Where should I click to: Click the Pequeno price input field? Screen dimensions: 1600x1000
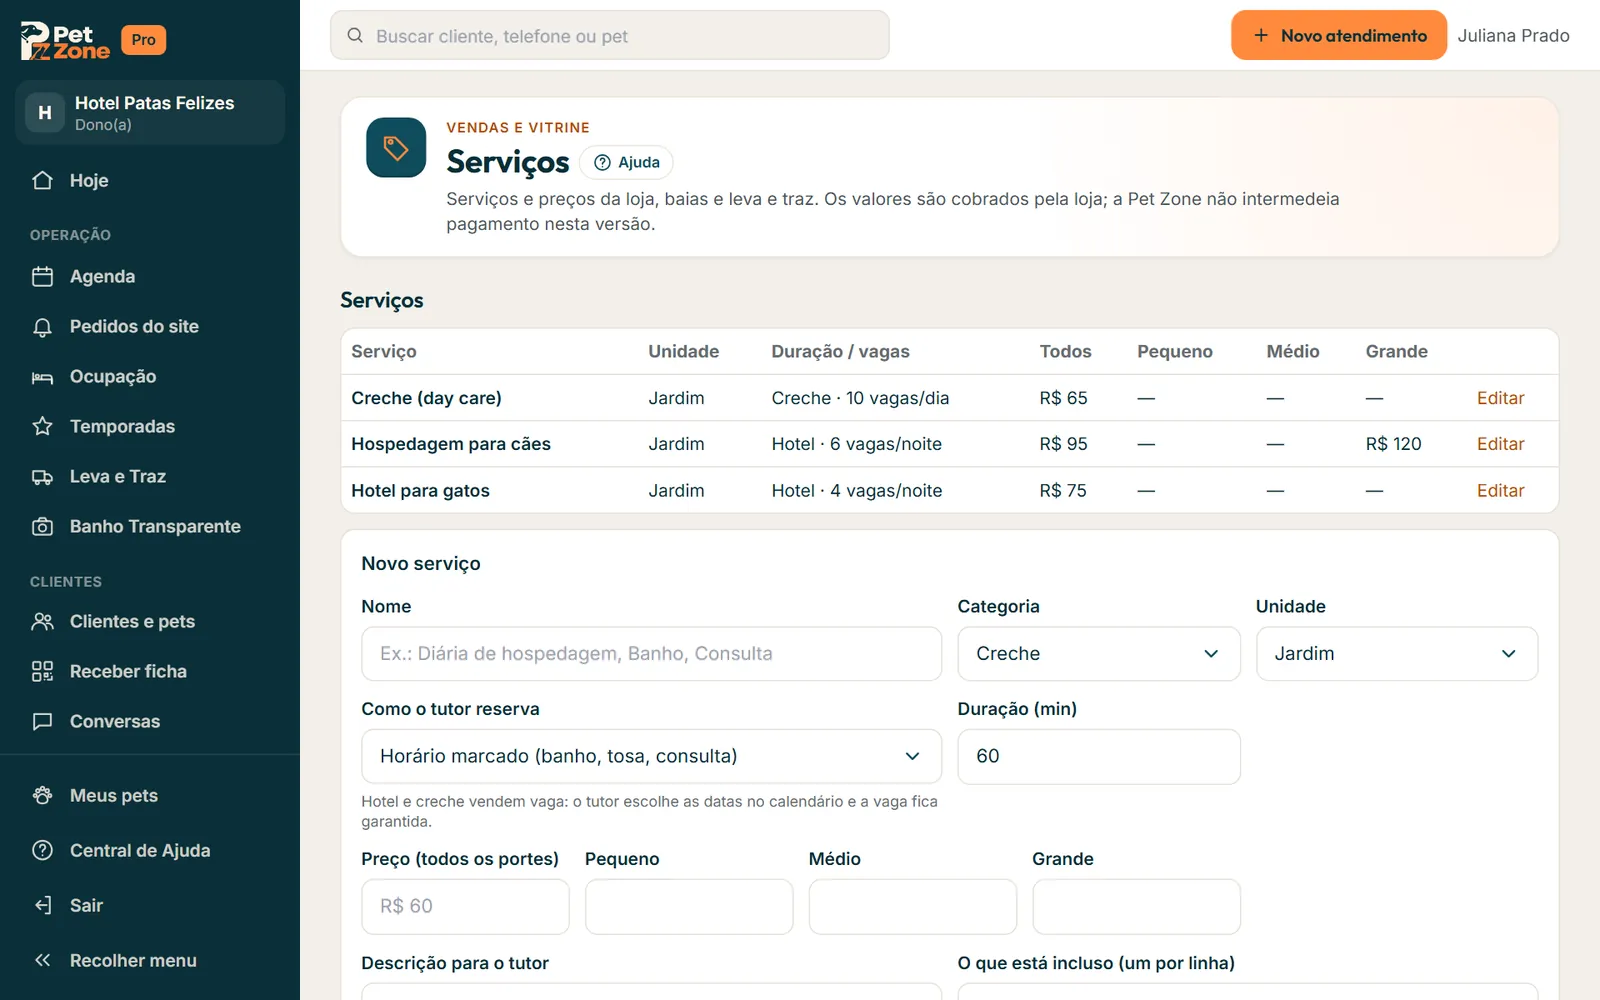click(689, 906)
